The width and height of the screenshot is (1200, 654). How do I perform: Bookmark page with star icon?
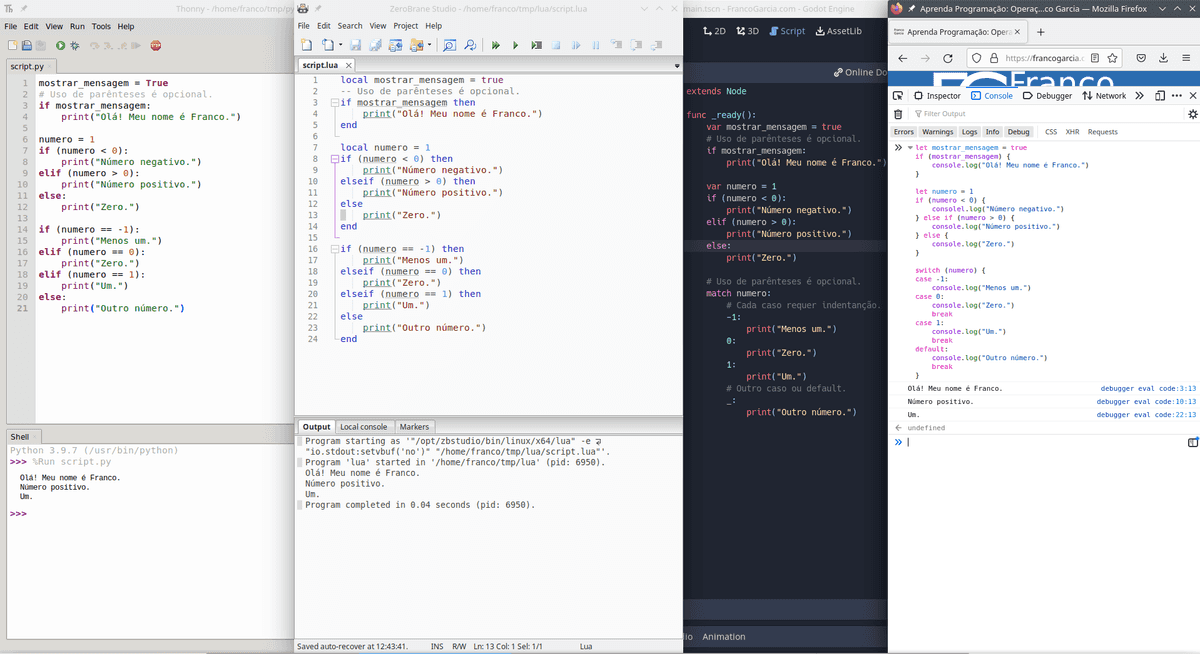point(1112,58)
